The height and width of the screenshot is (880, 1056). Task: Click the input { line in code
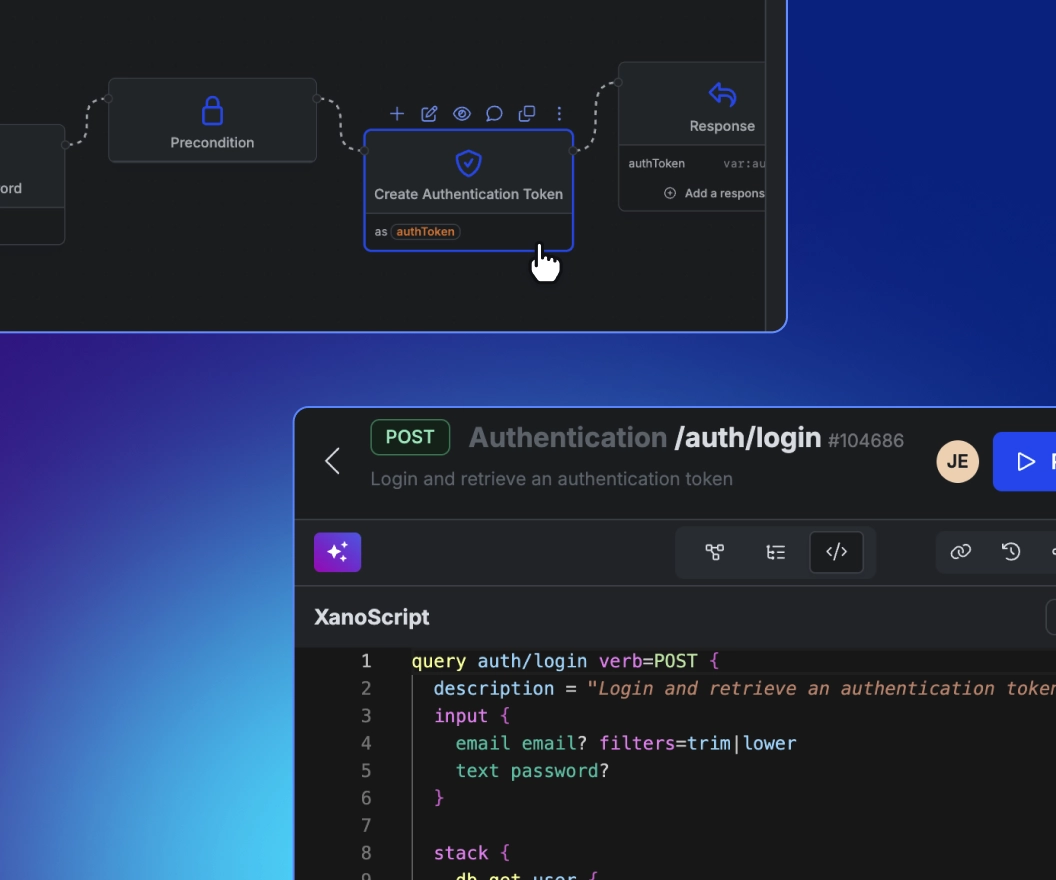tap(472, 716)
